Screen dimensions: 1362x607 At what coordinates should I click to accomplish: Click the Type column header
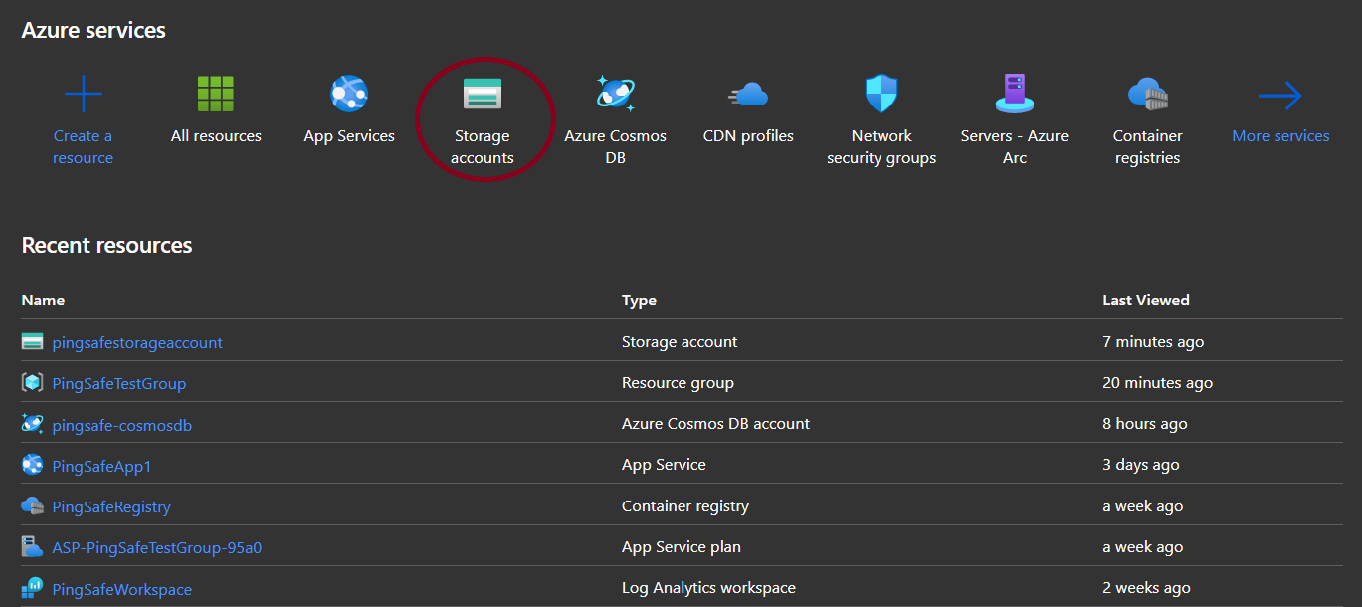639,300
